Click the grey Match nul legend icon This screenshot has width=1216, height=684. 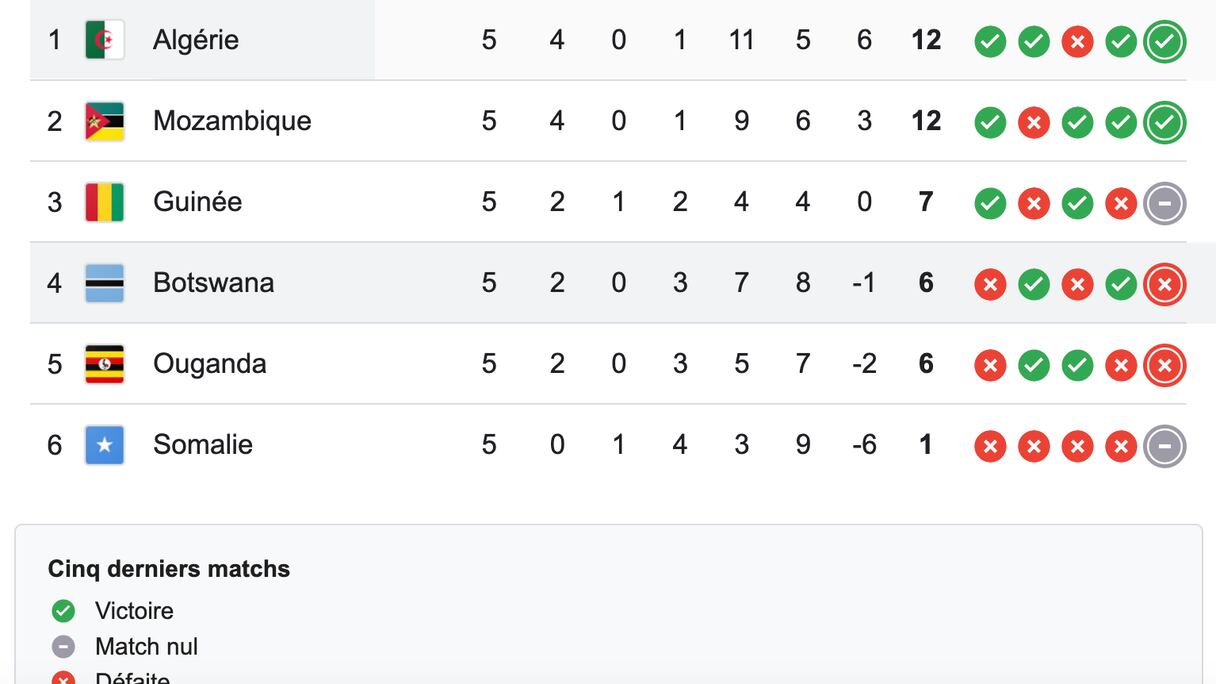point(63,647)
